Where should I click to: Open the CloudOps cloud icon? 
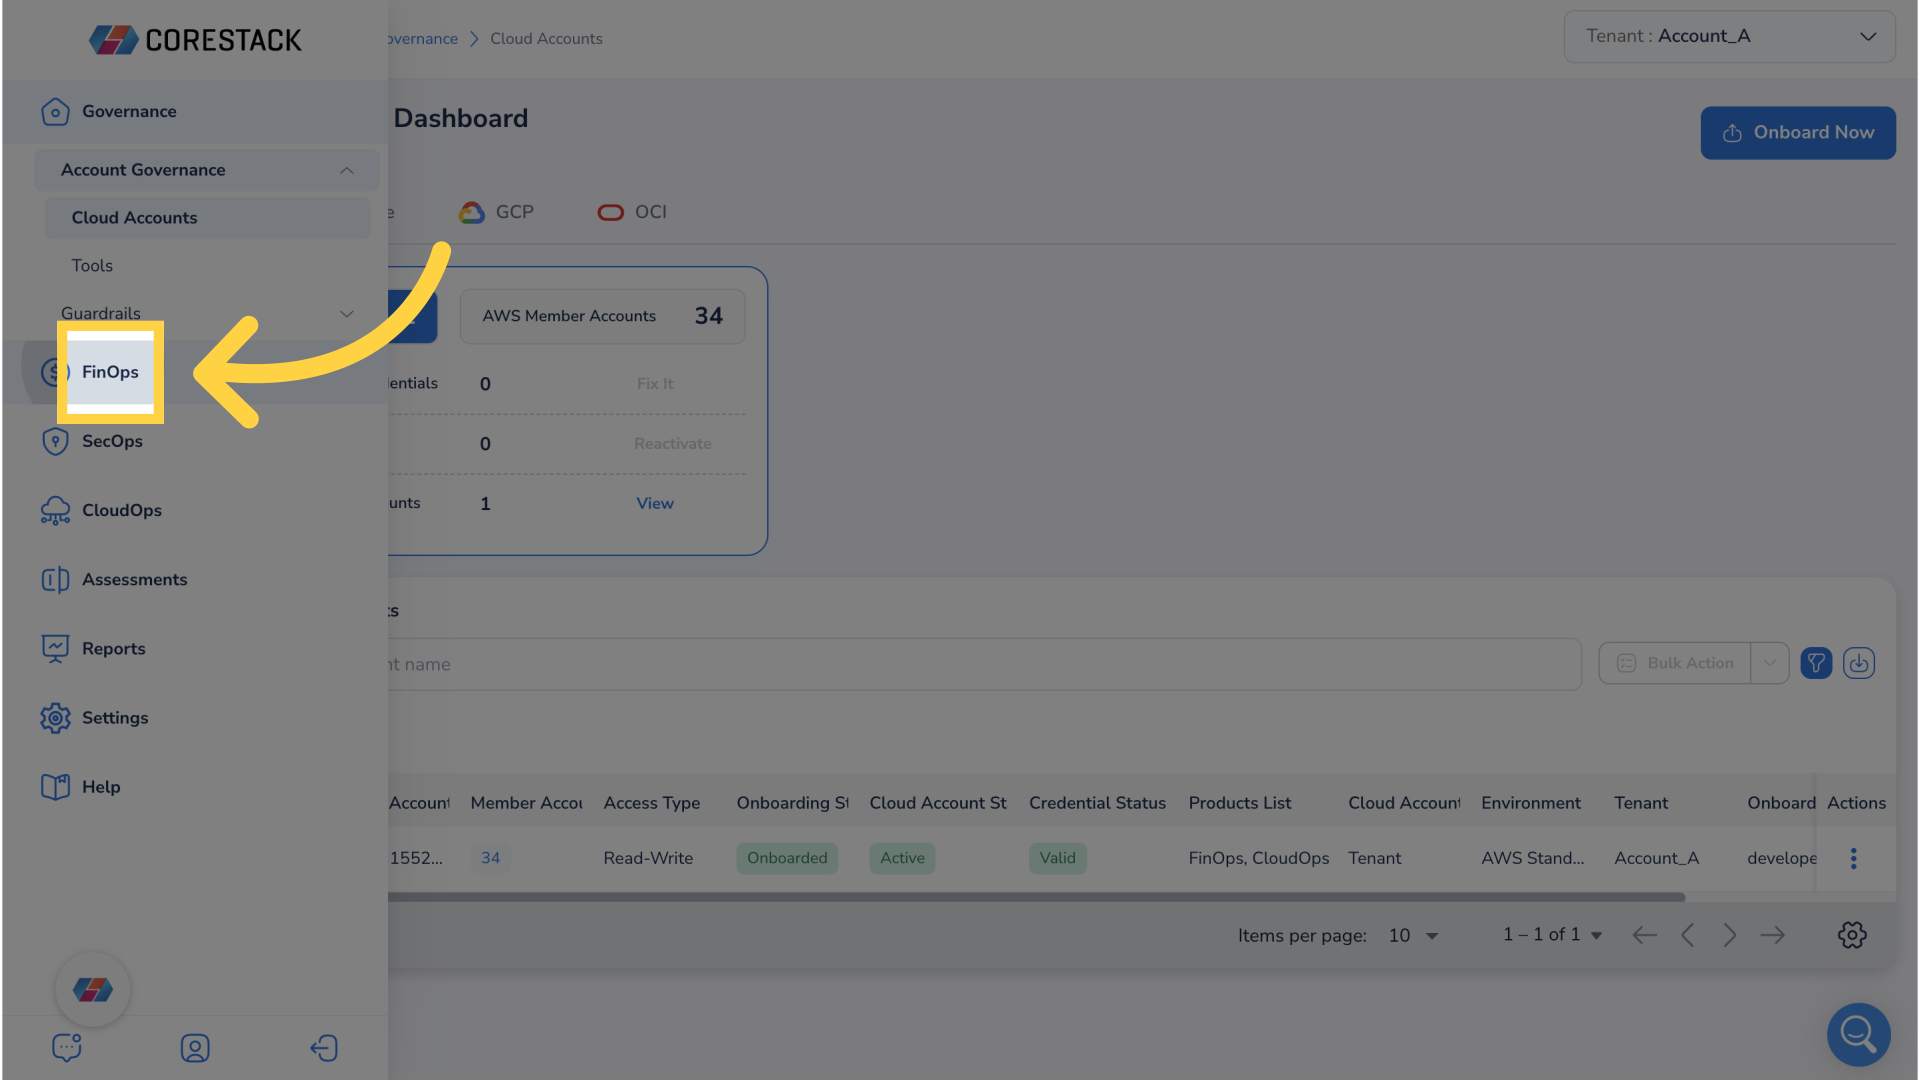pyautogui.click(x=55, y=510)
